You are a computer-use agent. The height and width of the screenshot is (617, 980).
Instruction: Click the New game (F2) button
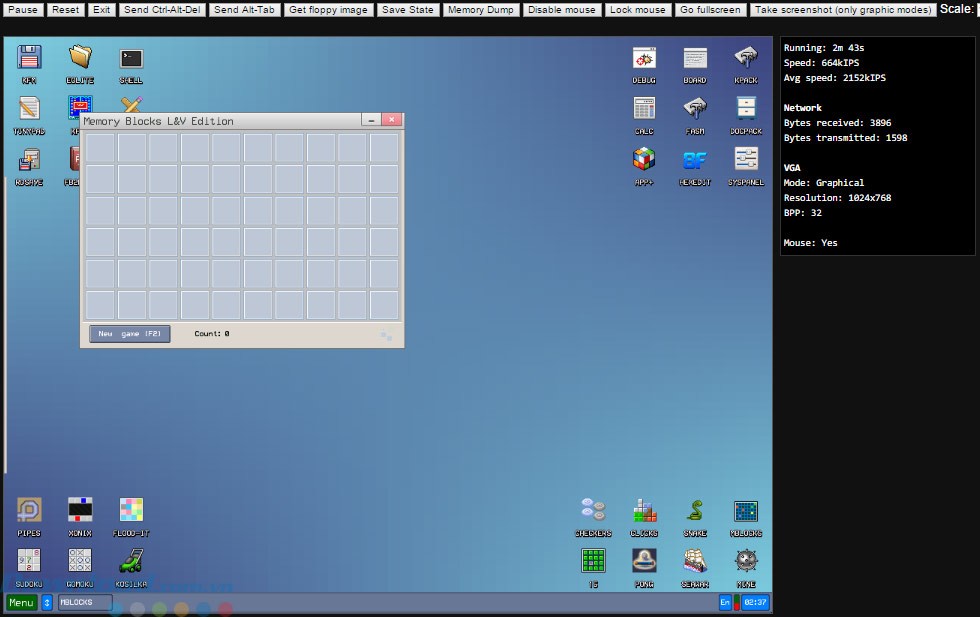point(129,334)
